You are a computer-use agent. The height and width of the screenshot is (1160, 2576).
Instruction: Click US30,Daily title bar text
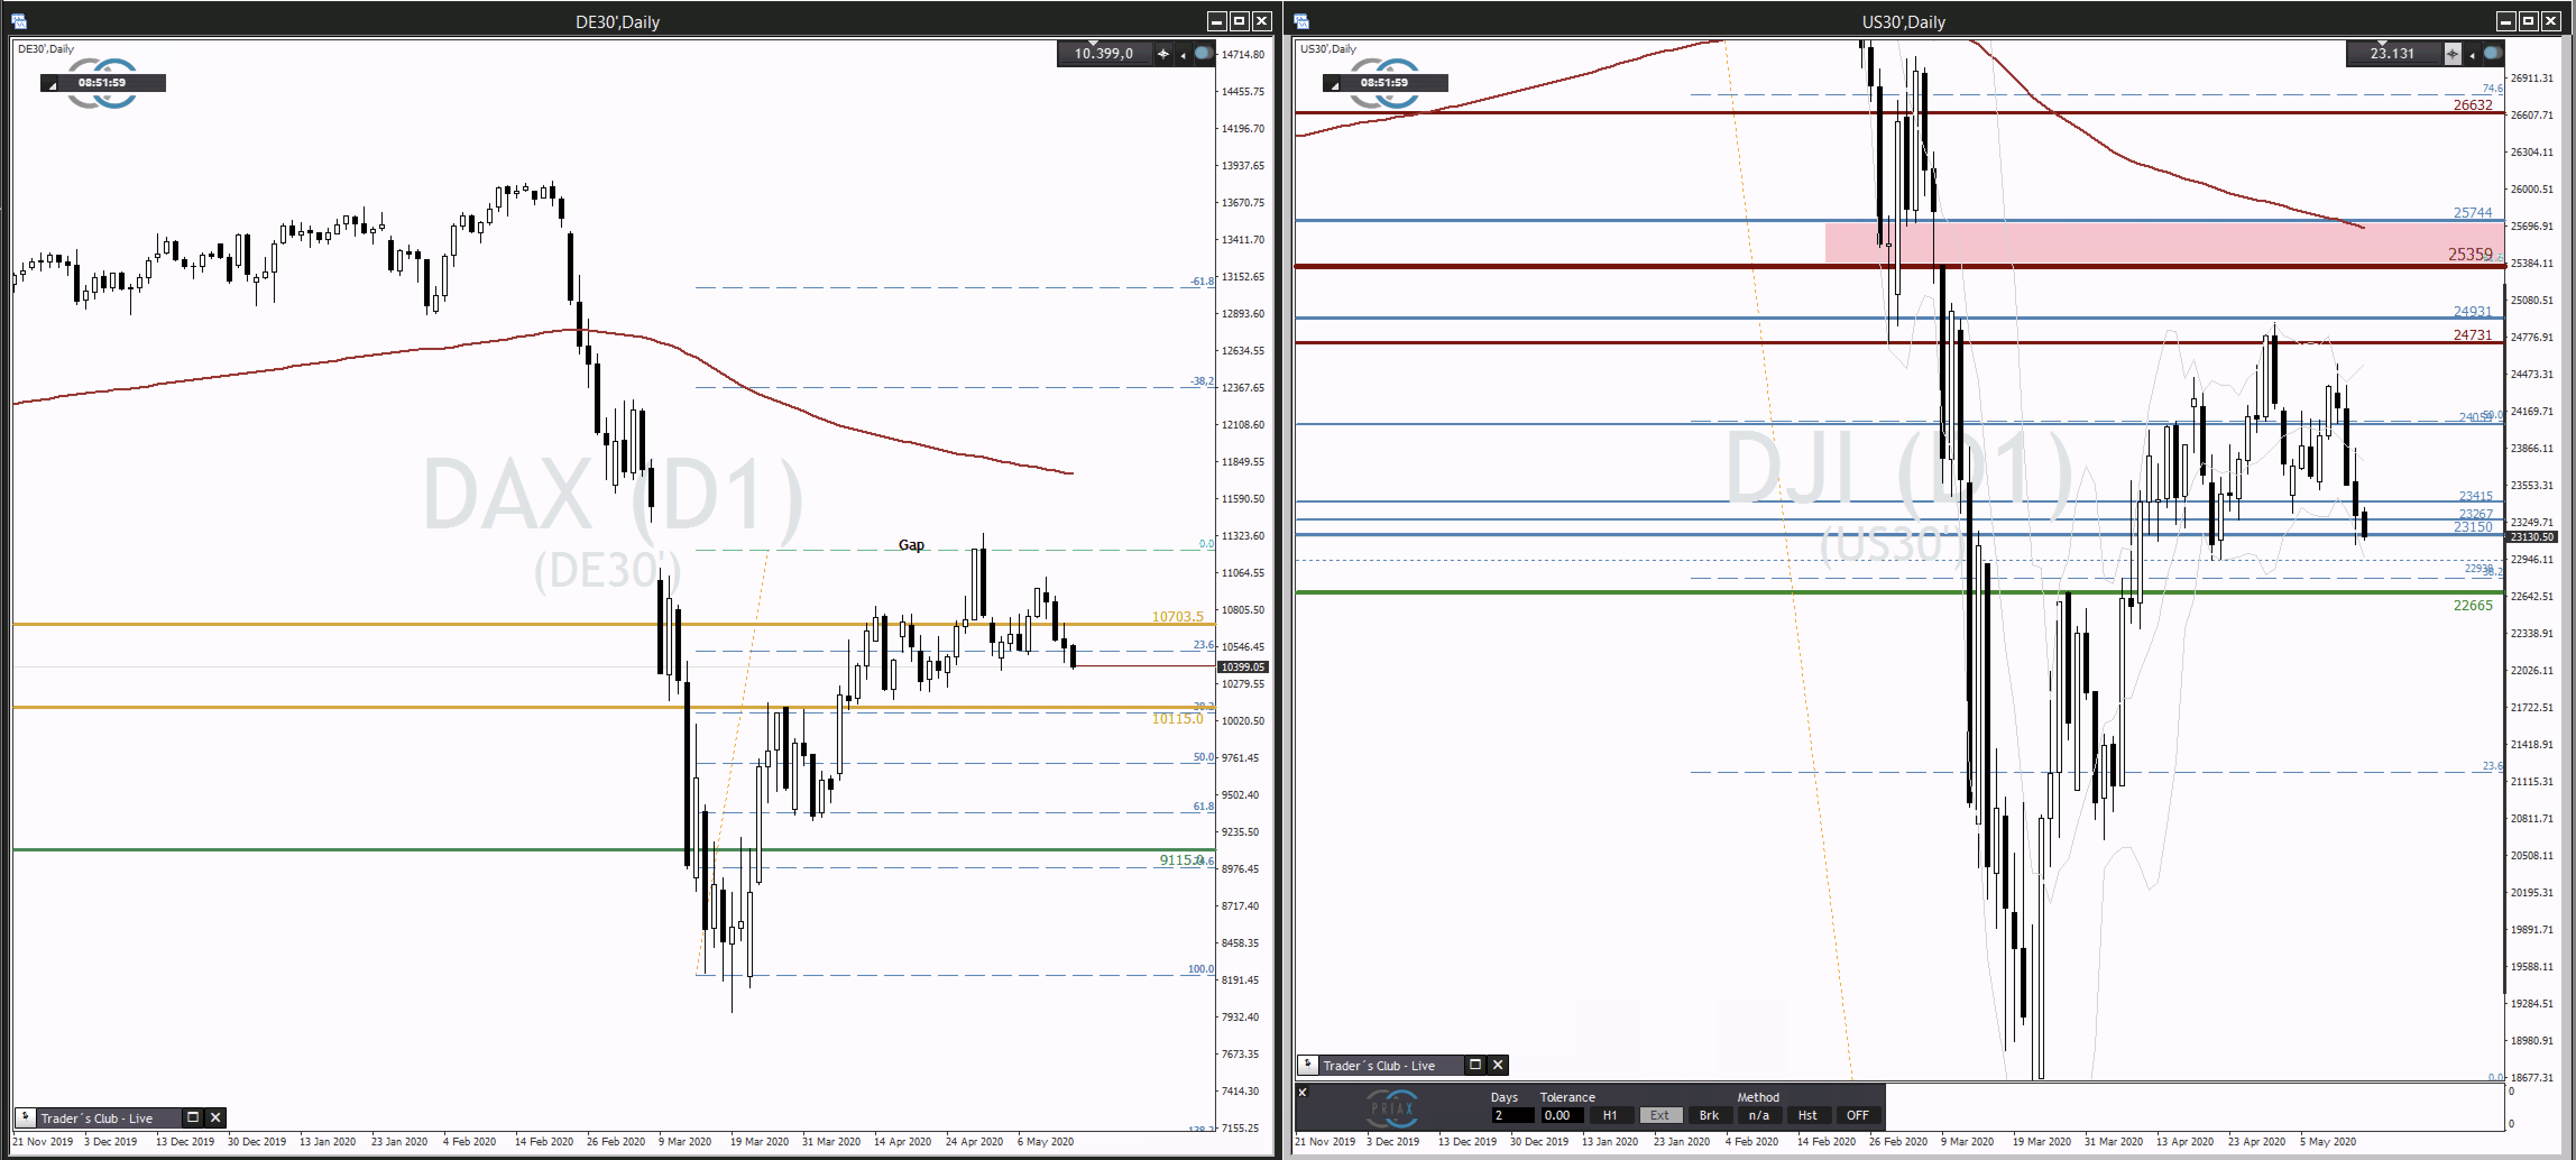[x=1903, y=21]
